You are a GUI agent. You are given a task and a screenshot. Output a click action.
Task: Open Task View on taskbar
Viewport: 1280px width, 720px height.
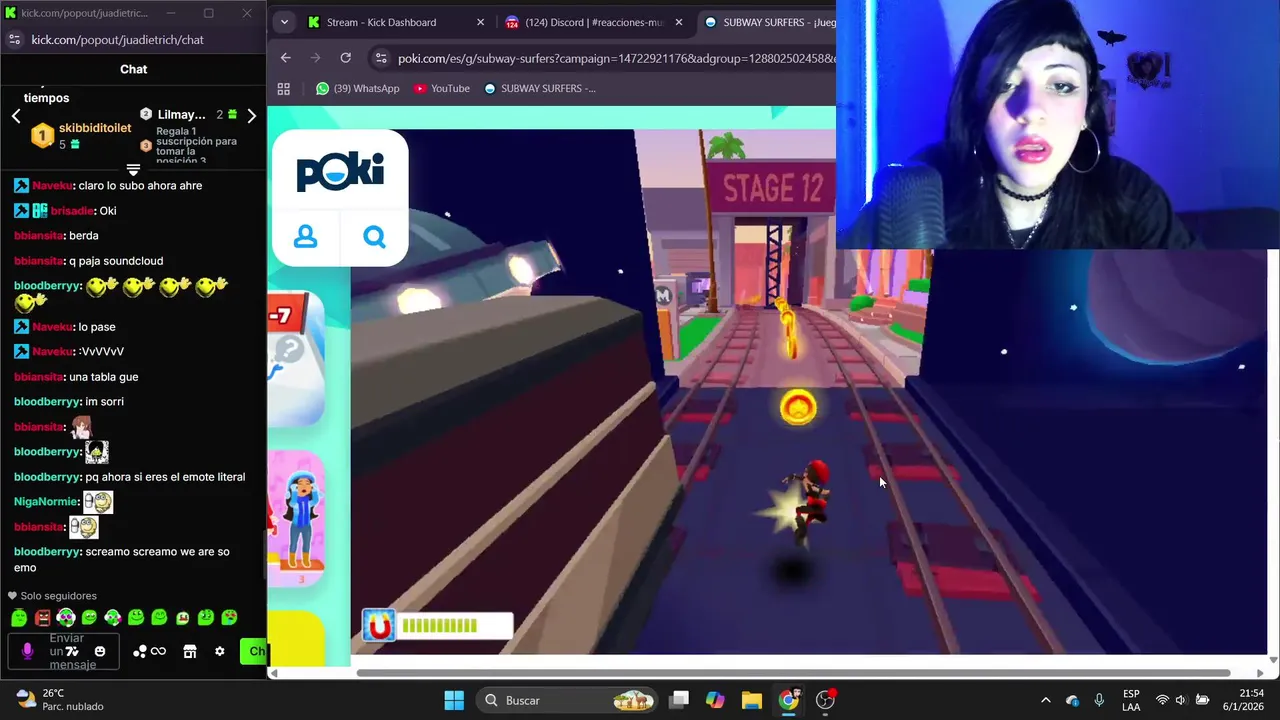[680, 700]
